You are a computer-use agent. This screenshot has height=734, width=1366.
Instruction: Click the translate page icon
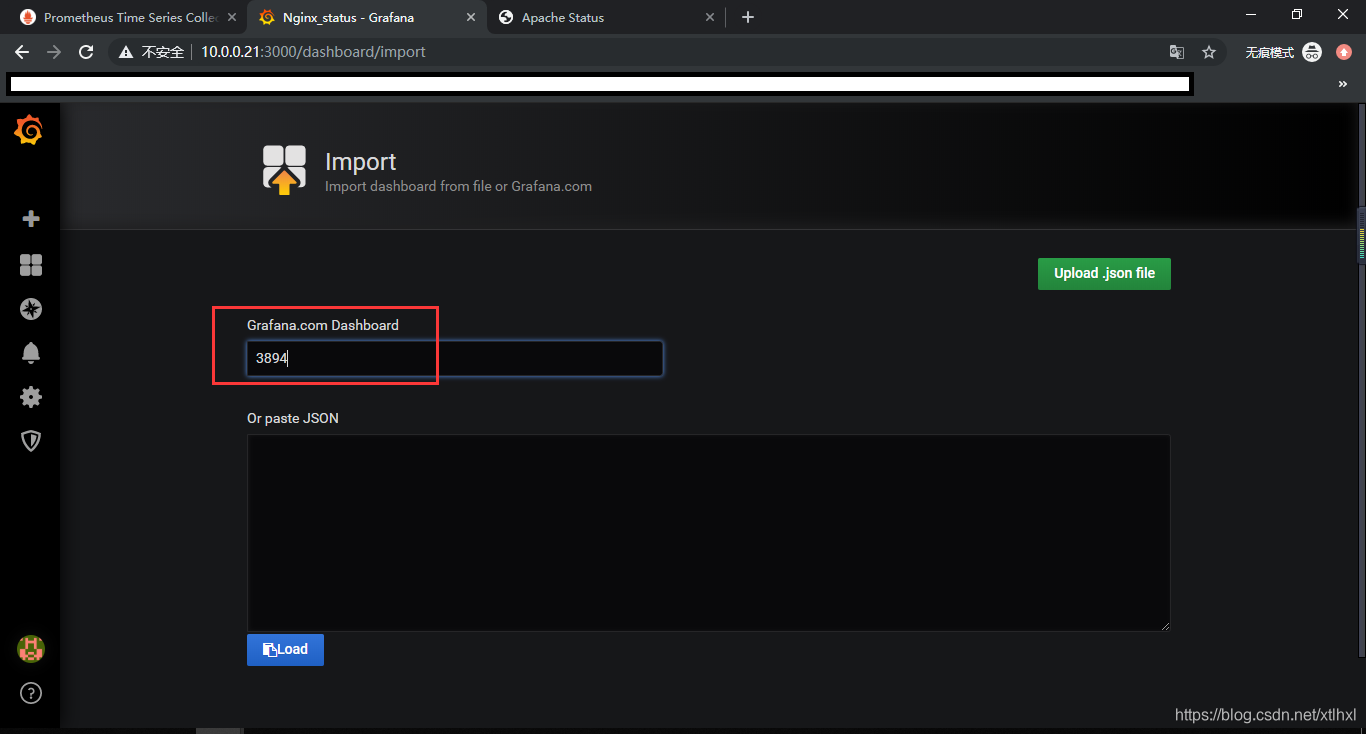pos(1177,52)
